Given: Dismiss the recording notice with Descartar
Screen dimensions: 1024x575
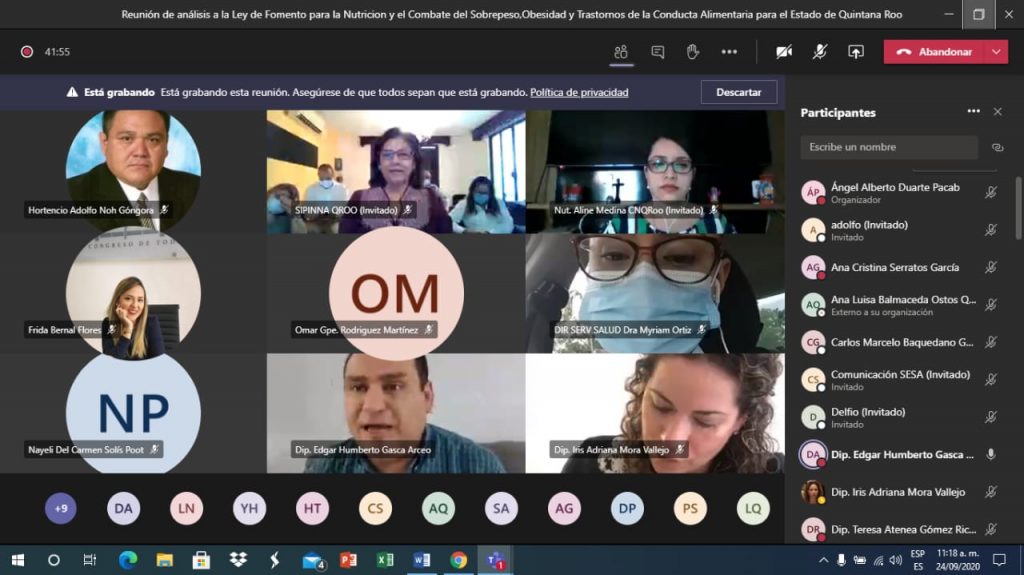Looking at the screenshot, I should coord(739,92).
